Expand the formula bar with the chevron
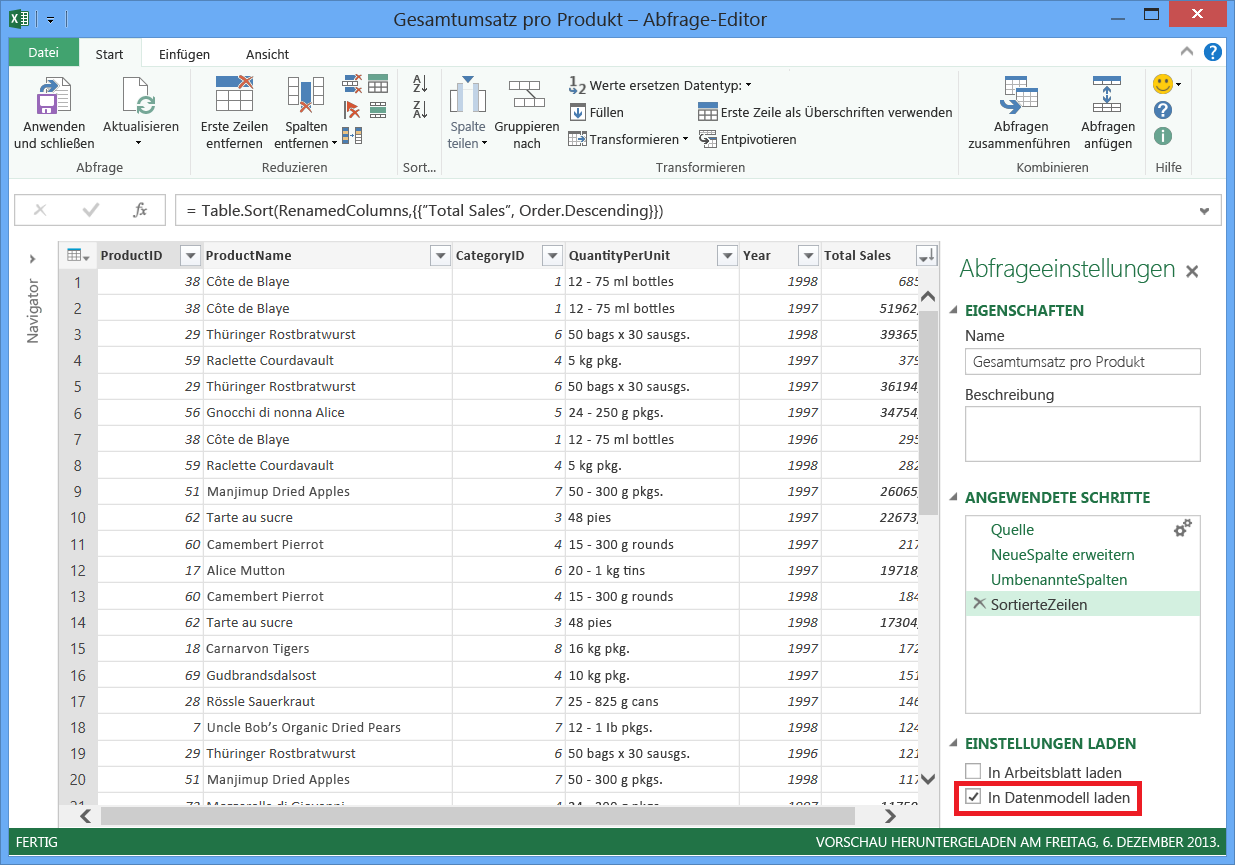 pyautogui.click(x=1204, y=210)
